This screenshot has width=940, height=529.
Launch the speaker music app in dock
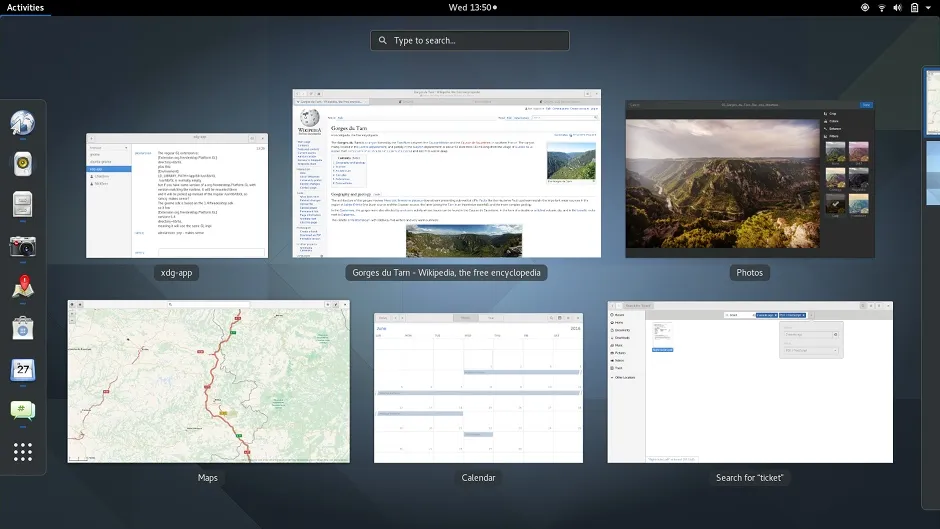[x=23, y=164]
